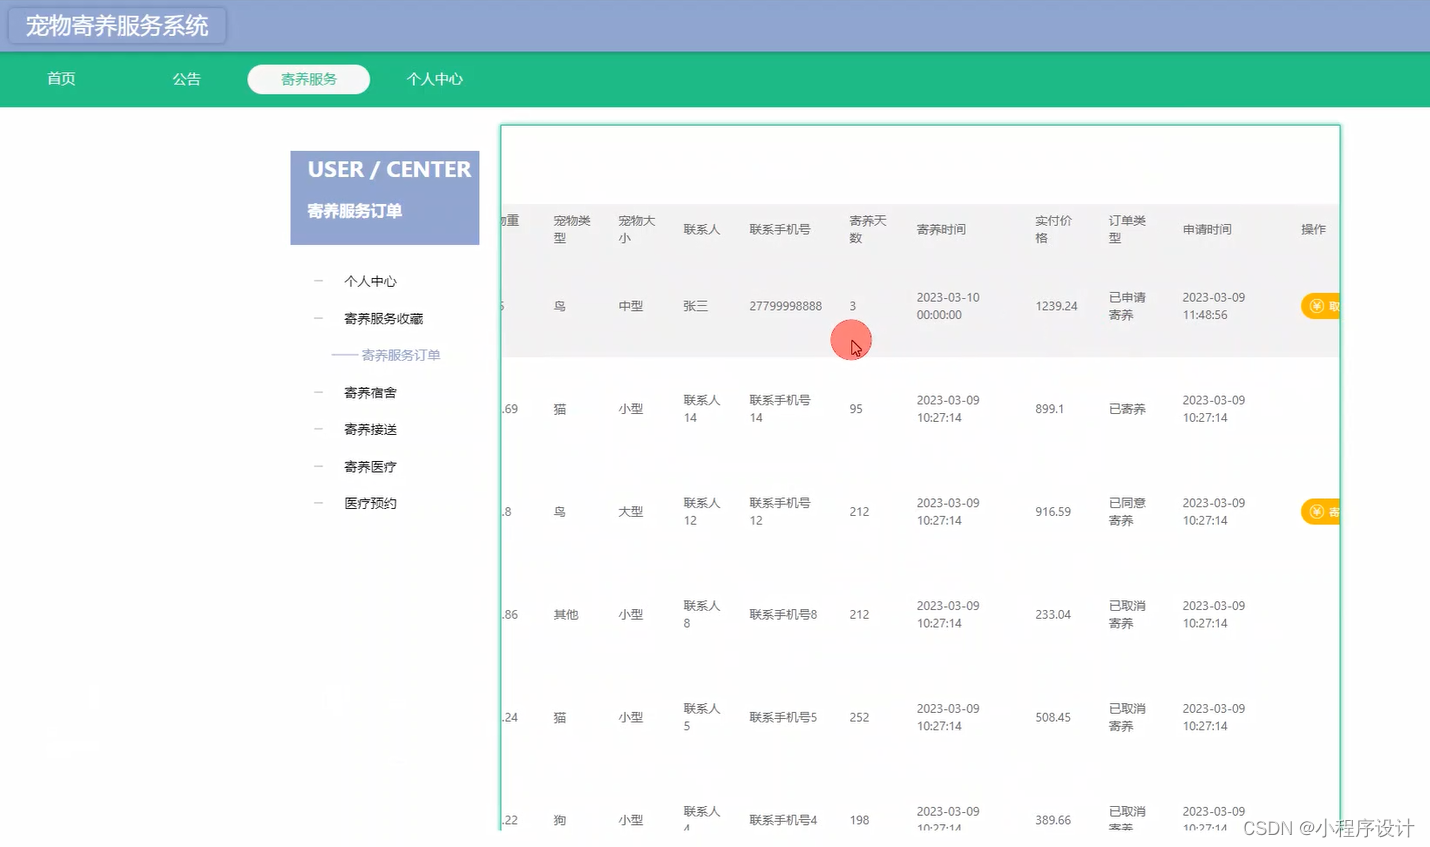Click the 联系手机号8 cell
Image resolution: width=1430 pixels, height=847 pixels.
783,615
